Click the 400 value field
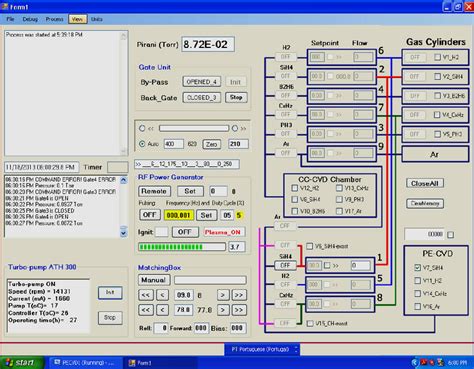The image size is (474, 369). 173,144
